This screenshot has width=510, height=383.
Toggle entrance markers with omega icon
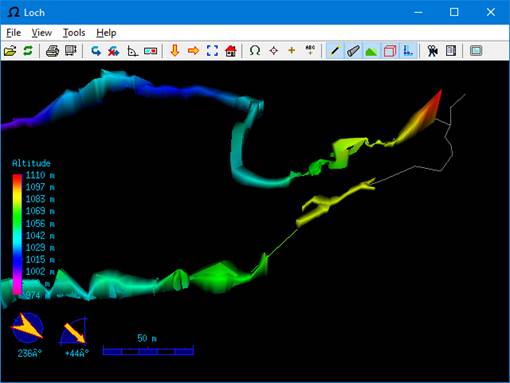[255, 51]
